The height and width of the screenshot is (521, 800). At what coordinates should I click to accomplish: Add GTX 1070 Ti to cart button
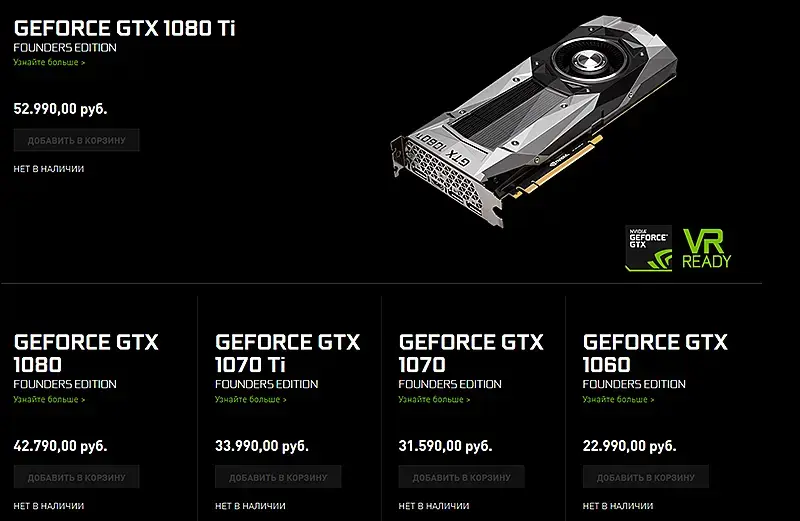coord(278,477)
